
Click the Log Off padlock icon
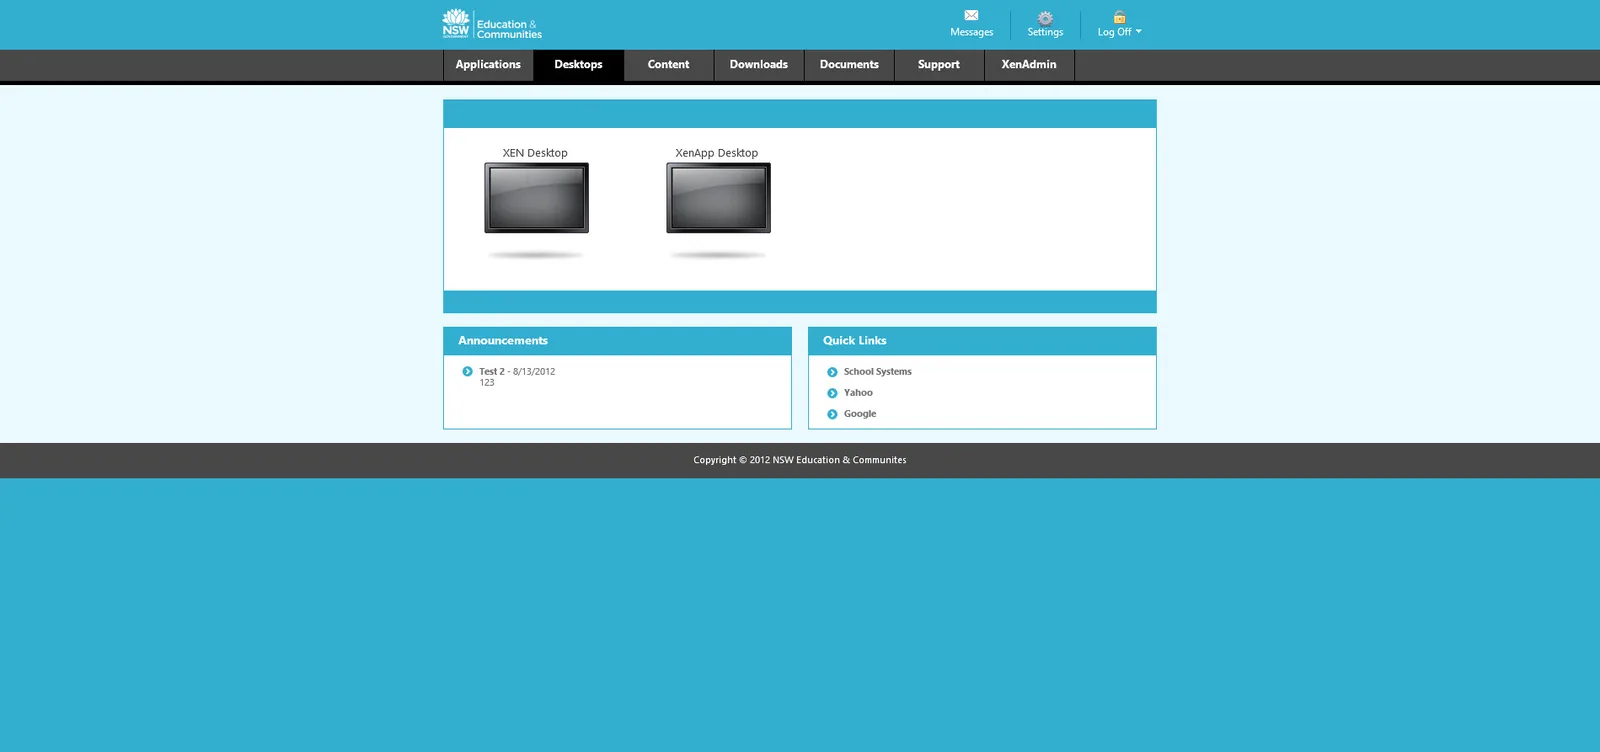pyautogui.click(x=1119, y=17)
